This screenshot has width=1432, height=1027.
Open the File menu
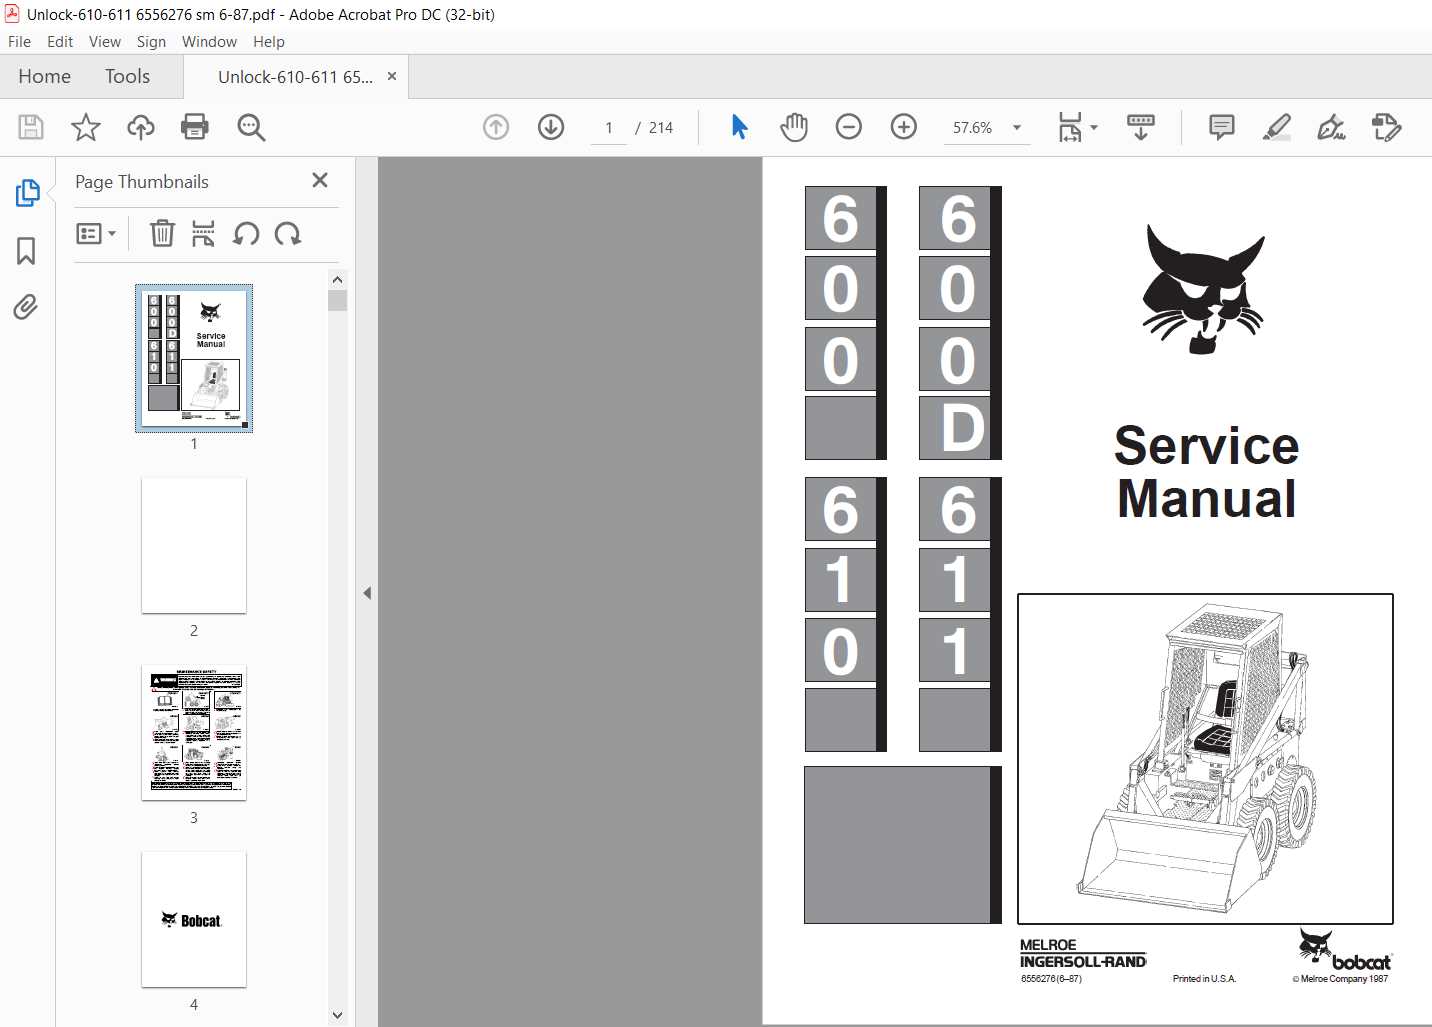point(19,41)
